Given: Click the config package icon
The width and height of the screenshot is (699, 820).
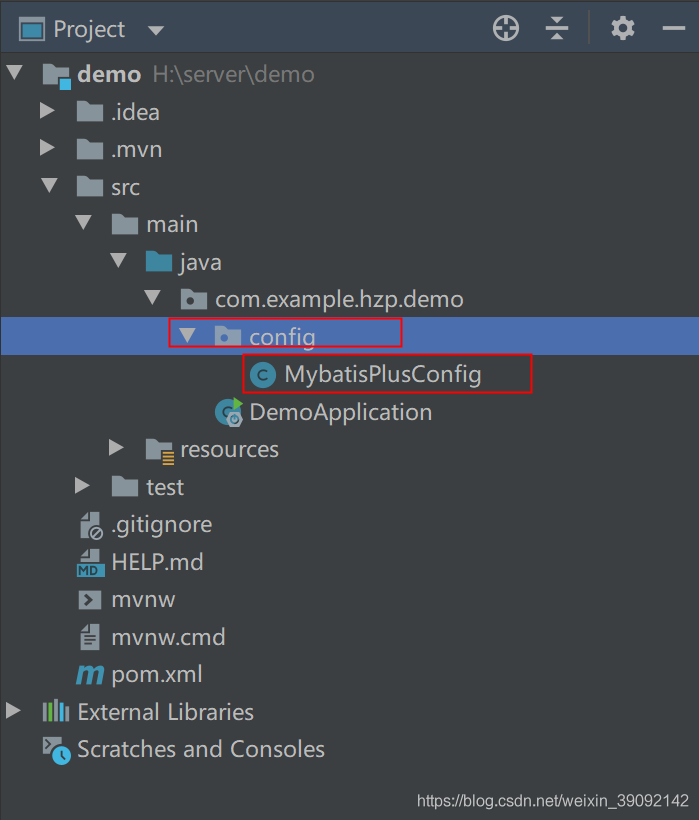Looking at the screenshot, I should [227, 336].
